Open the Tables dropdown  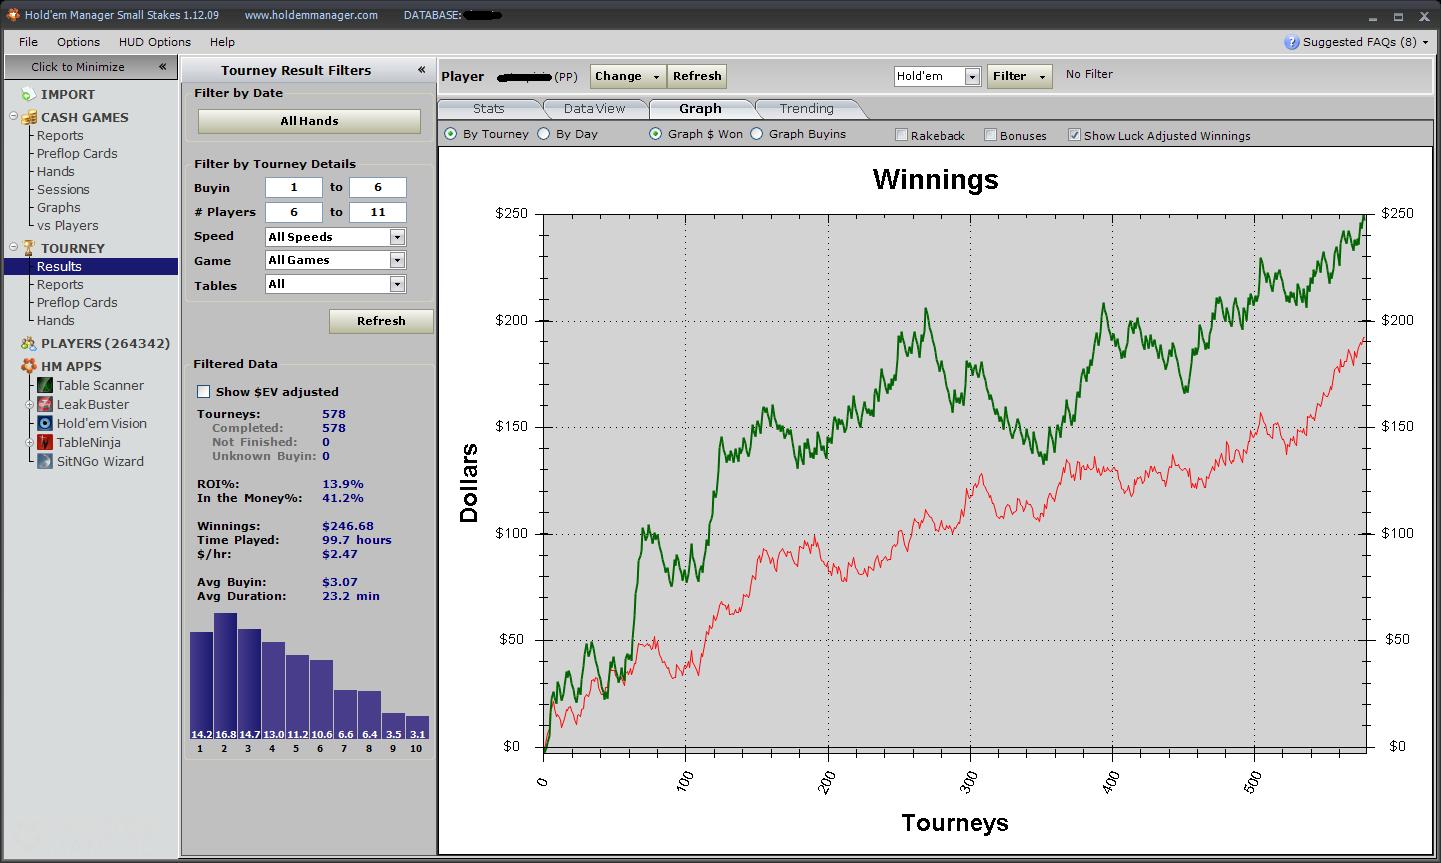335,284
